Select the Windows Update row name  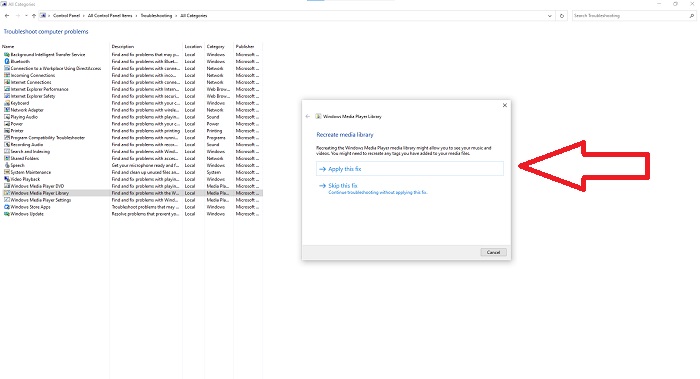pyautogui.click(x=27, y=214)
